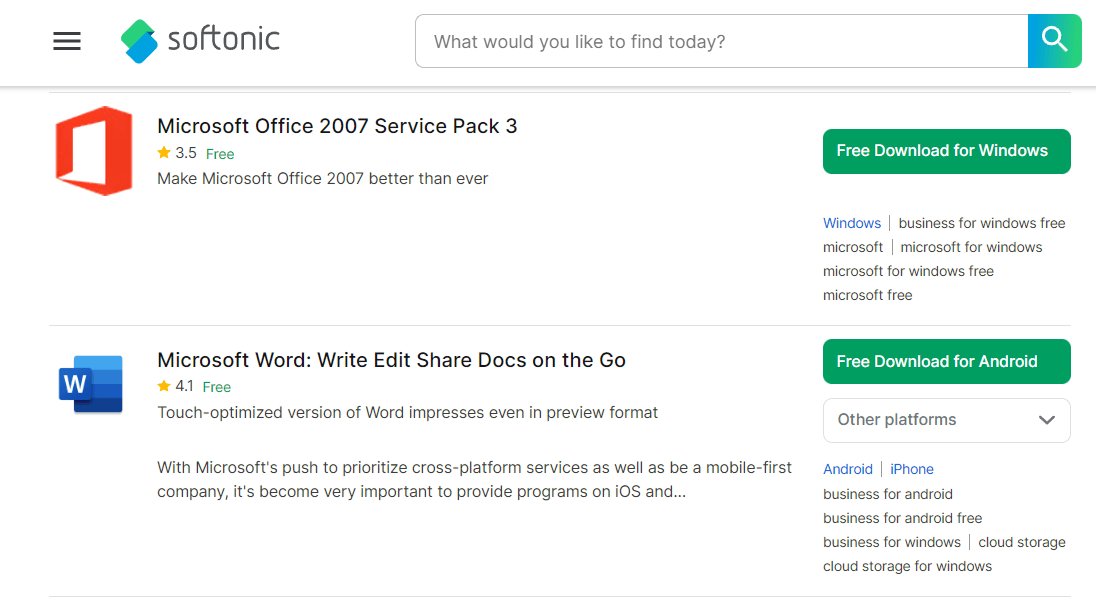Click the Microsoft Word app icon
The image size is (1096, 609).
90,384
